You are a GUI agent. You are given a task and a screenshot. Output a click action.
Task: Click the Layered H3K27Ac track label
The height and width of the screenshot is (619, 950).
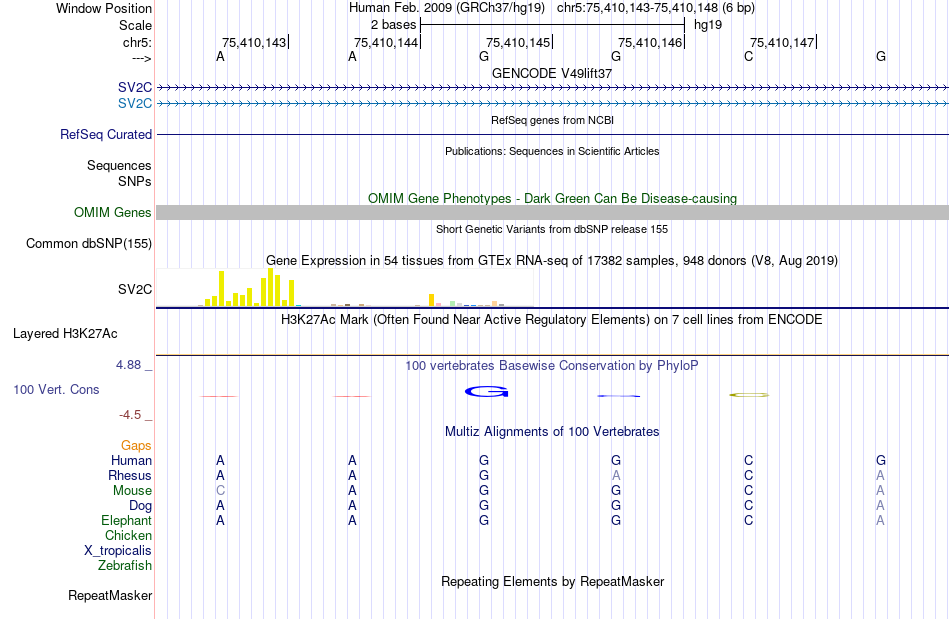coord(65,334)
